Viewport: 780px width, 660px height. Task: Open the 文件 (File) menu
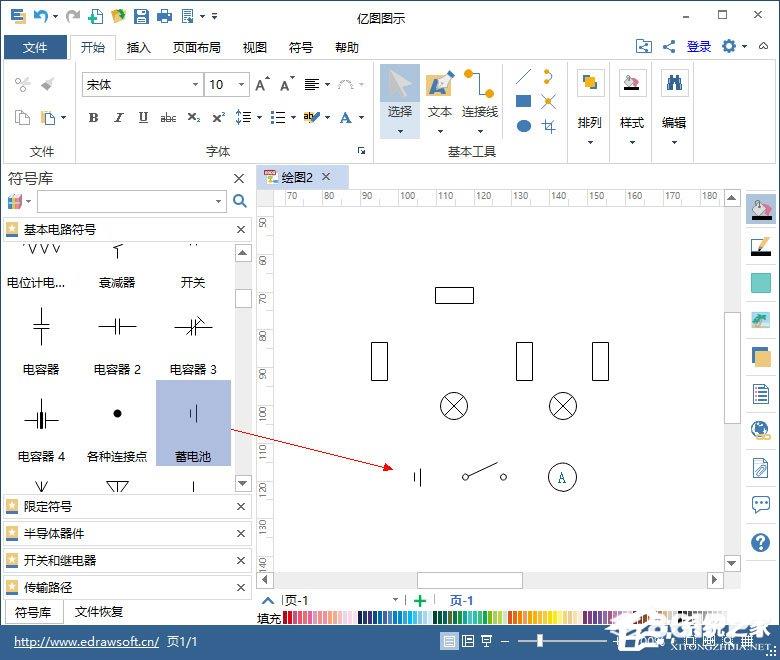coord(35,47)
